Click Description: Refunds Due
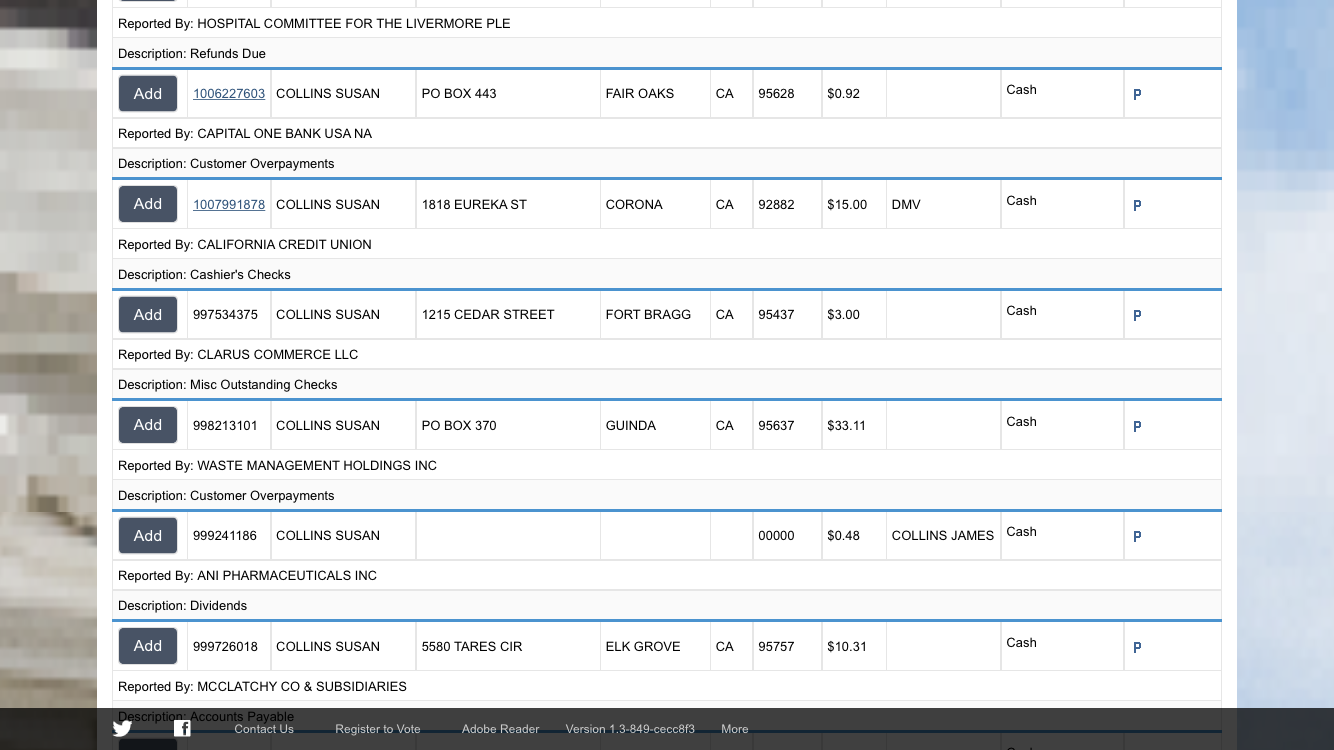The image size is (1334, 750). pos(192,54)
